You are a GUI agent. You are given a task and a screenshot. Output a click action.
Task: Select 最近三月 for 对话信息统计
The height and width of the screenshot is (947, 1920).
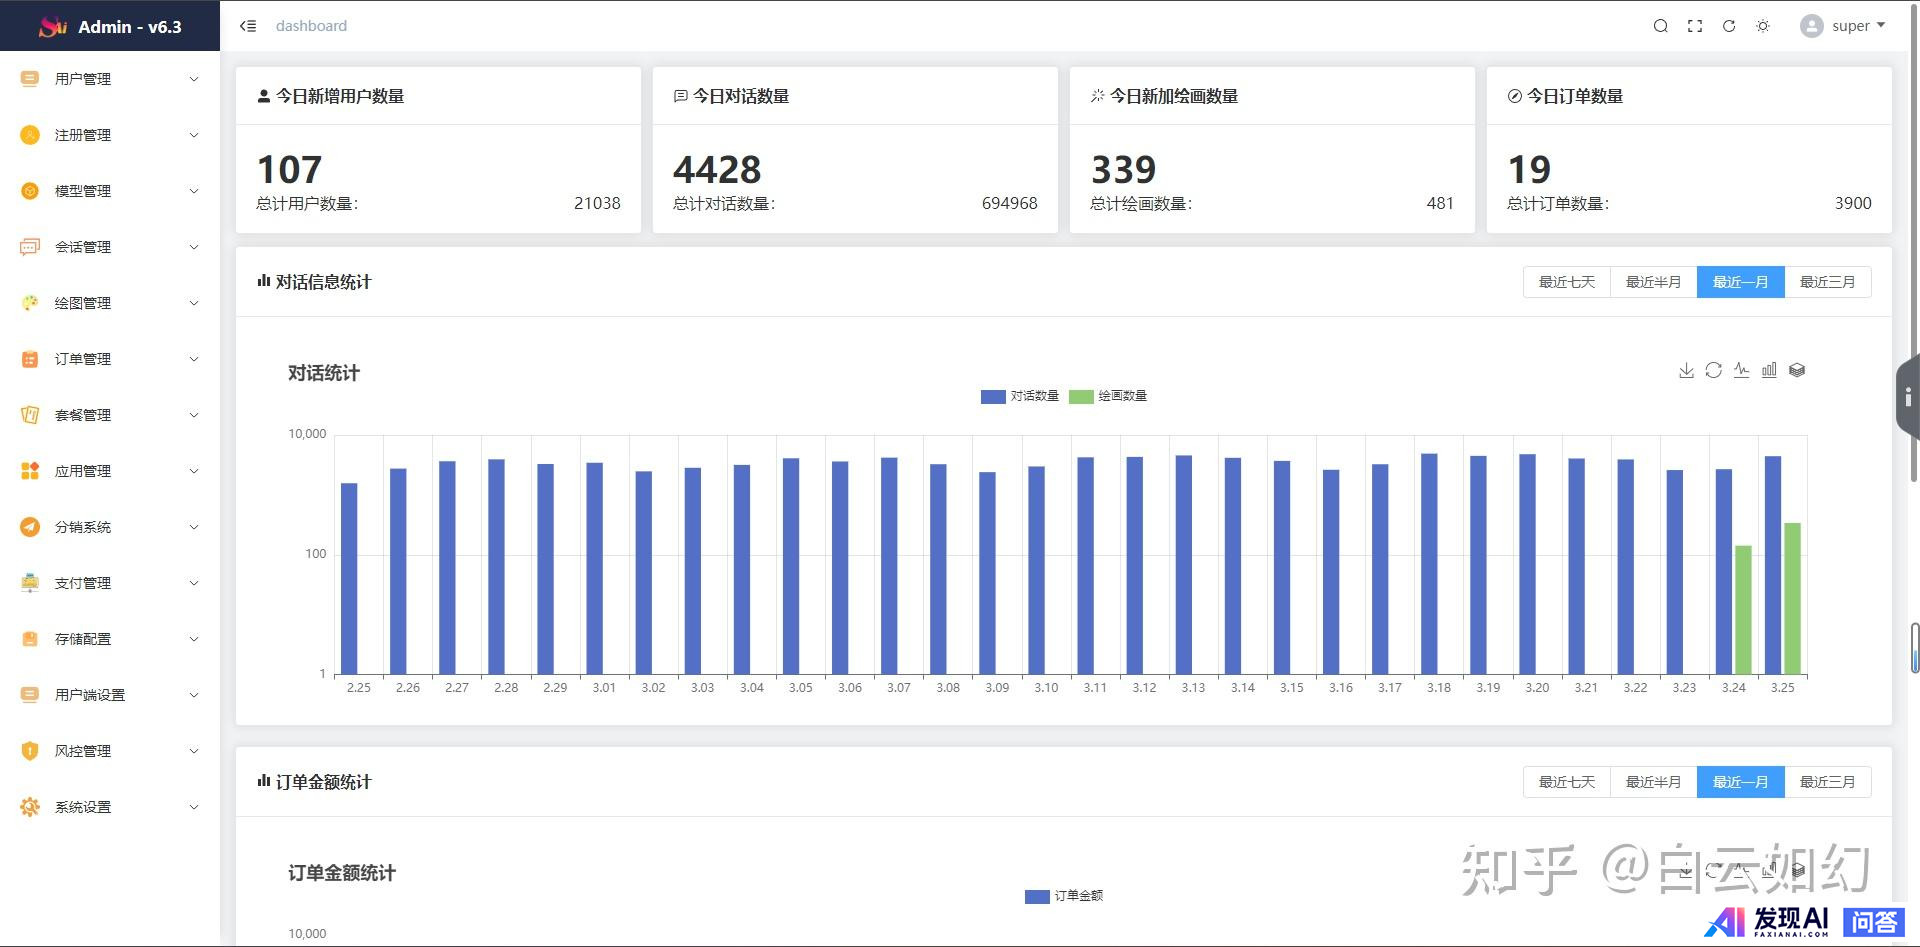pyautogui.click(x=1827, y=282)
